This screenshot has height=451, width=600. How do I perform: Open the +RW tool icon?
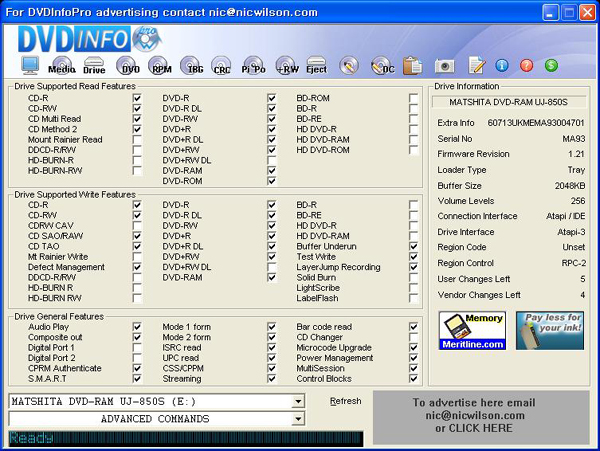pyautogui.click(x=286, y=65)
